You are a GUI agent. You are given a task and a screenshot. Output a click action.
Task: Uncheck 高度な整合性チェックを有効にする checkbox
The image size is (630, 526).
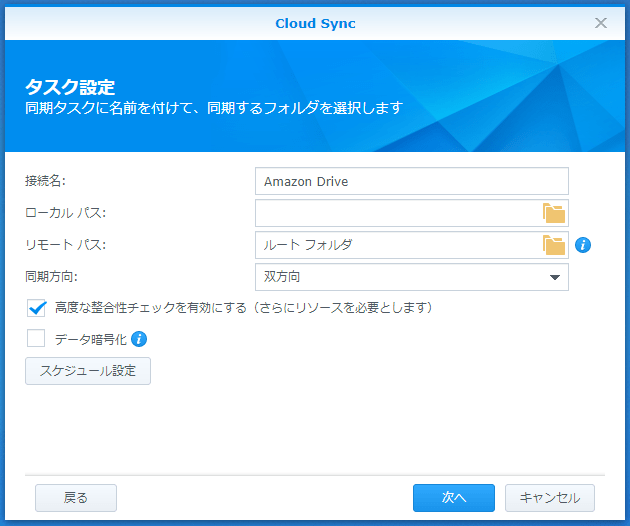[36, 308]
